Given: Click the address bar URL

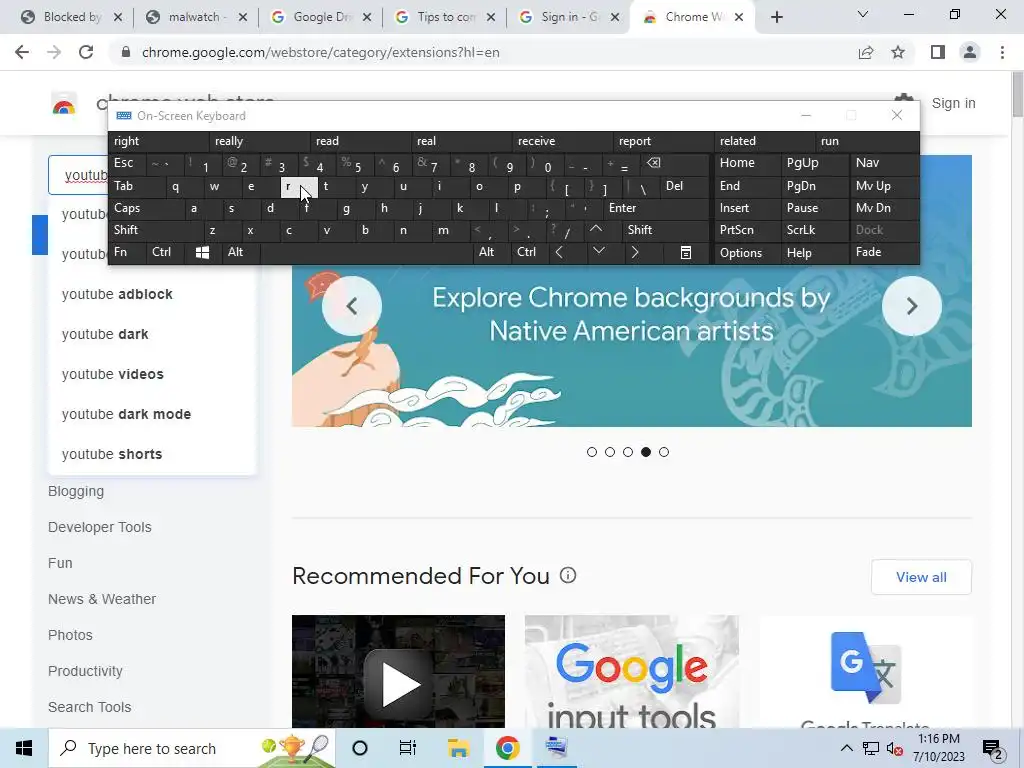Looking at the screenshot, I should [x=321, y=52].
